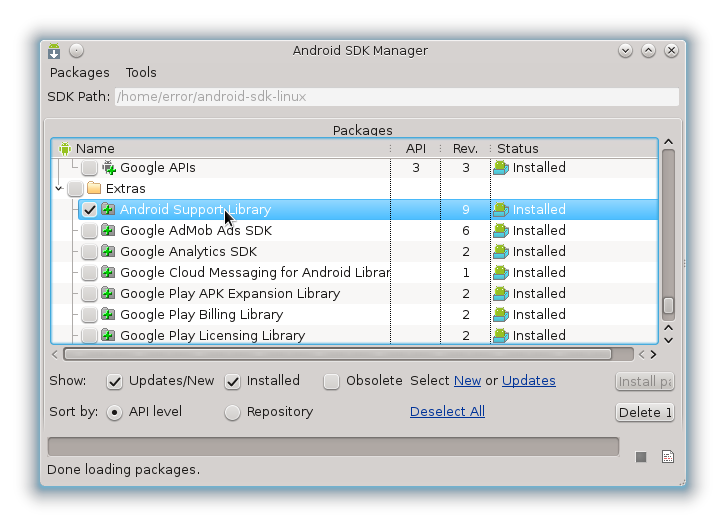Enable the Obsolete show filter
This screenshot has height=526, width=726.
[331, 382]
